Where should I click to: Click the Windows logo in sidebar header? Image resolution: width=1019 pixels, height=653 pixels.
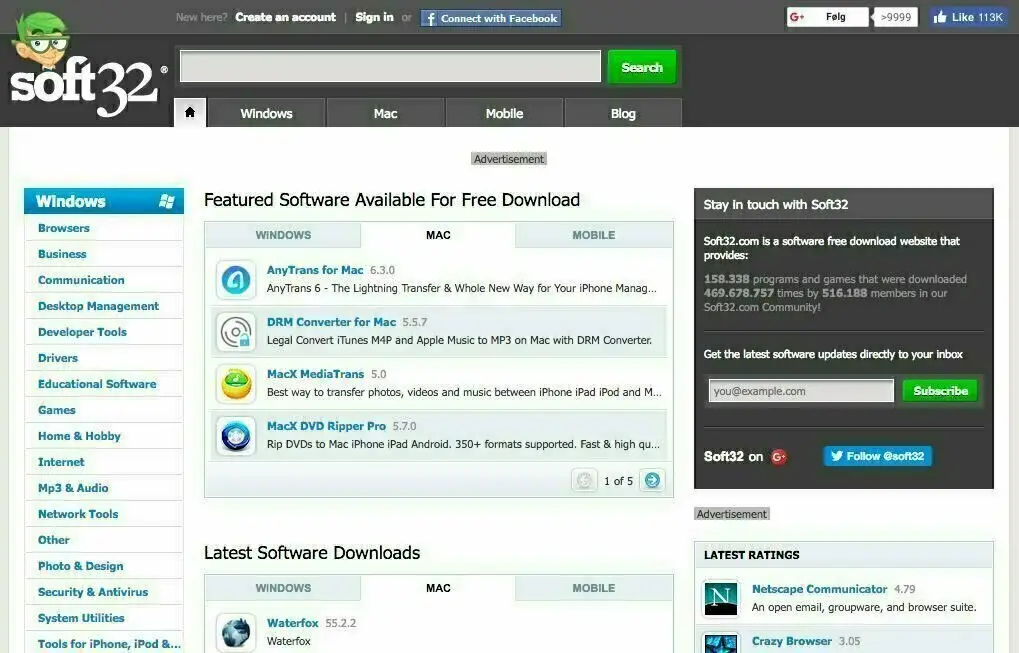point(167,201)
